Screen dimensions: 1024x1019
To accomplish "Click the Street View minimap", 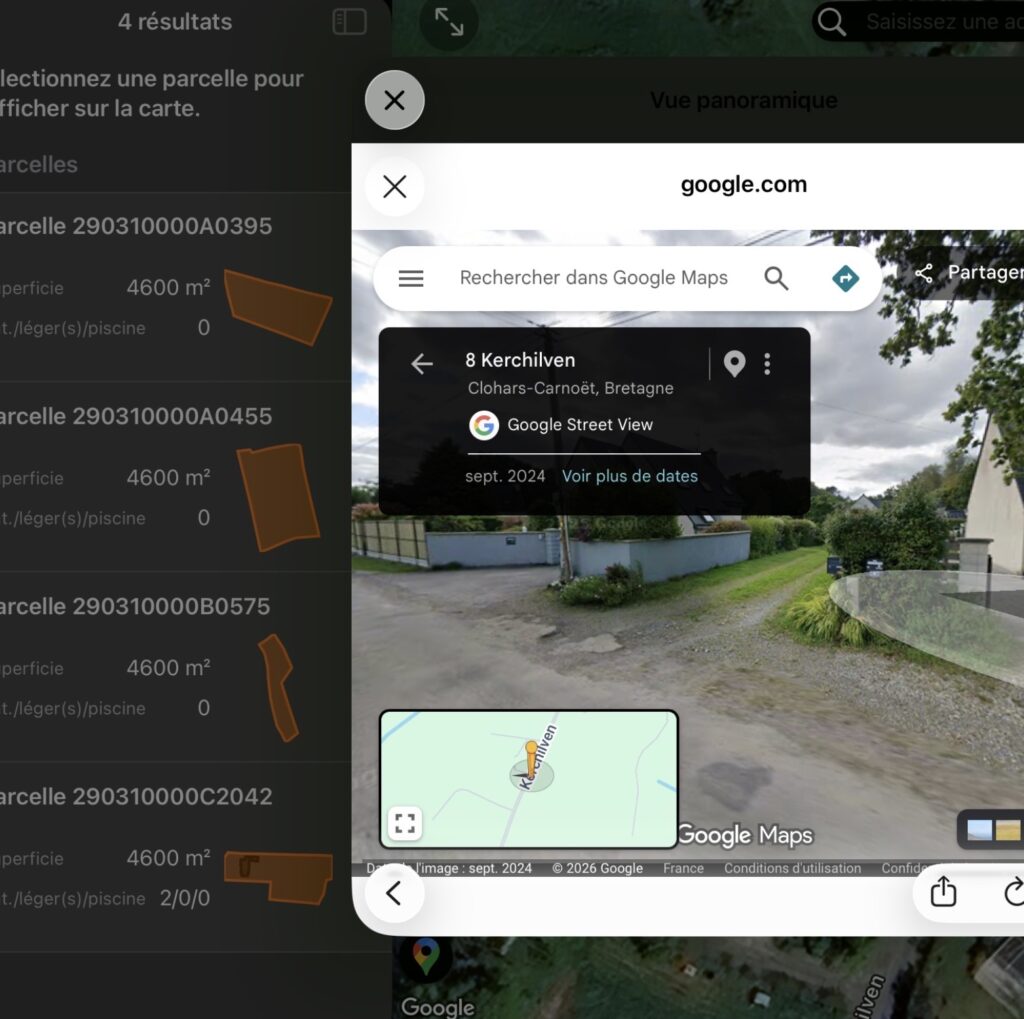I will pos(528,779).
